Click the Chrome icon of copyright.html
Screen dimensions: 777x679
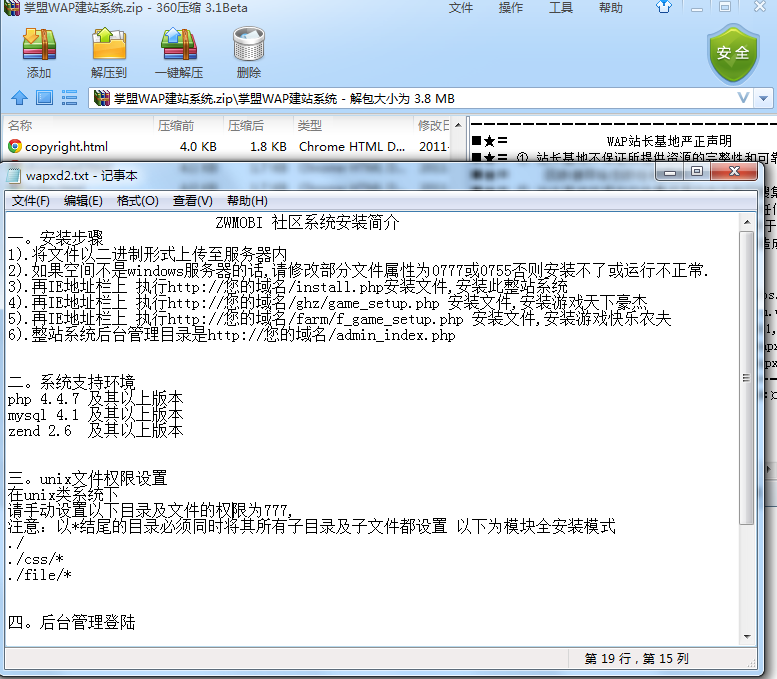coord(15,146)
